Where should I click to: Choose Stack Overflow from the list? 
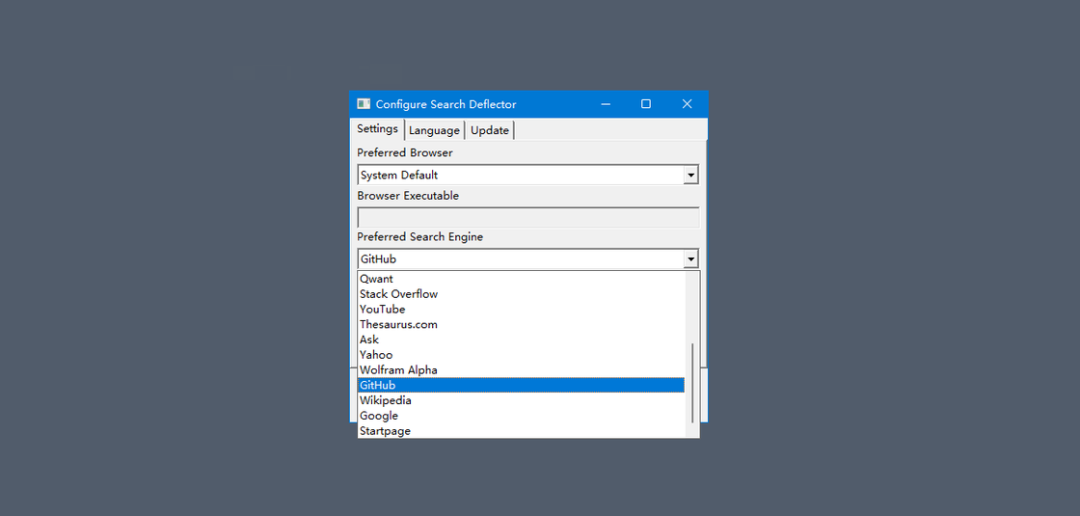pos(521,294)
